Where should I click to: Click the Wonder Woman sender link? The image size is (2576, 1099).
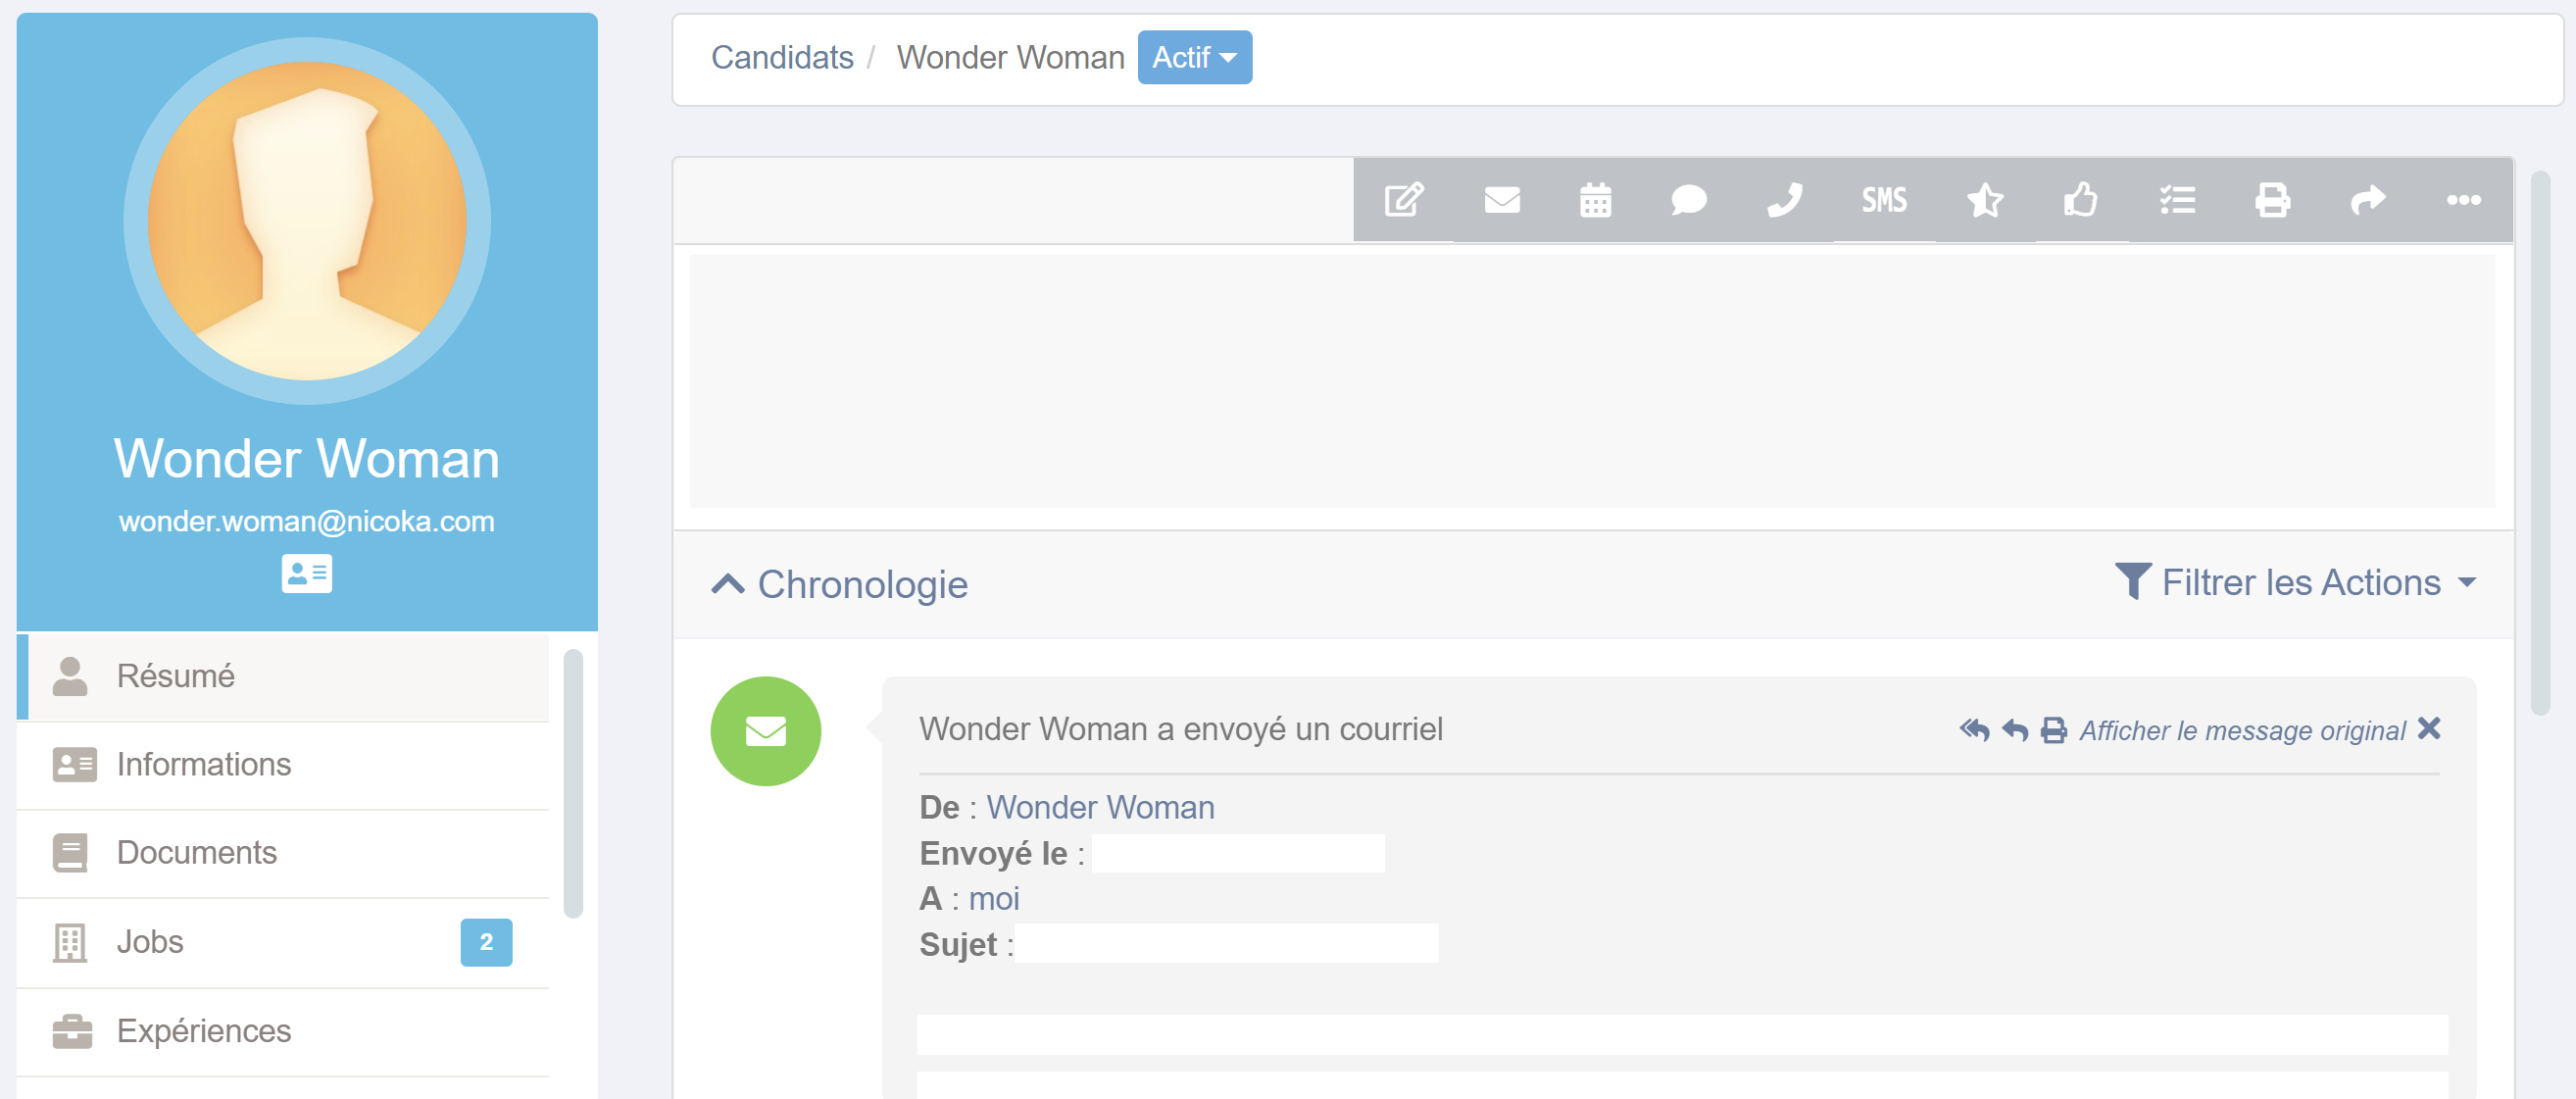[x=1100, y=807]
